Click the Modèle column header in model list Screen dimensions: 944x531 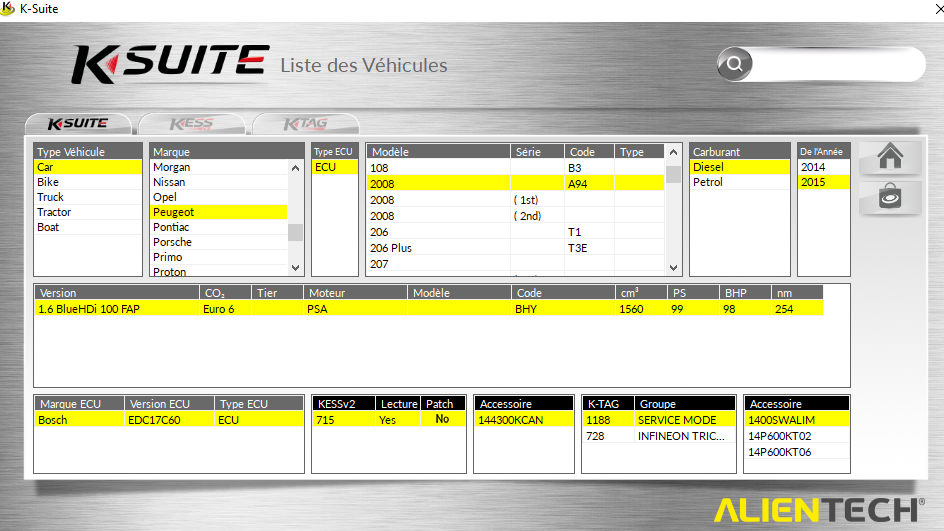pos(438,152)
